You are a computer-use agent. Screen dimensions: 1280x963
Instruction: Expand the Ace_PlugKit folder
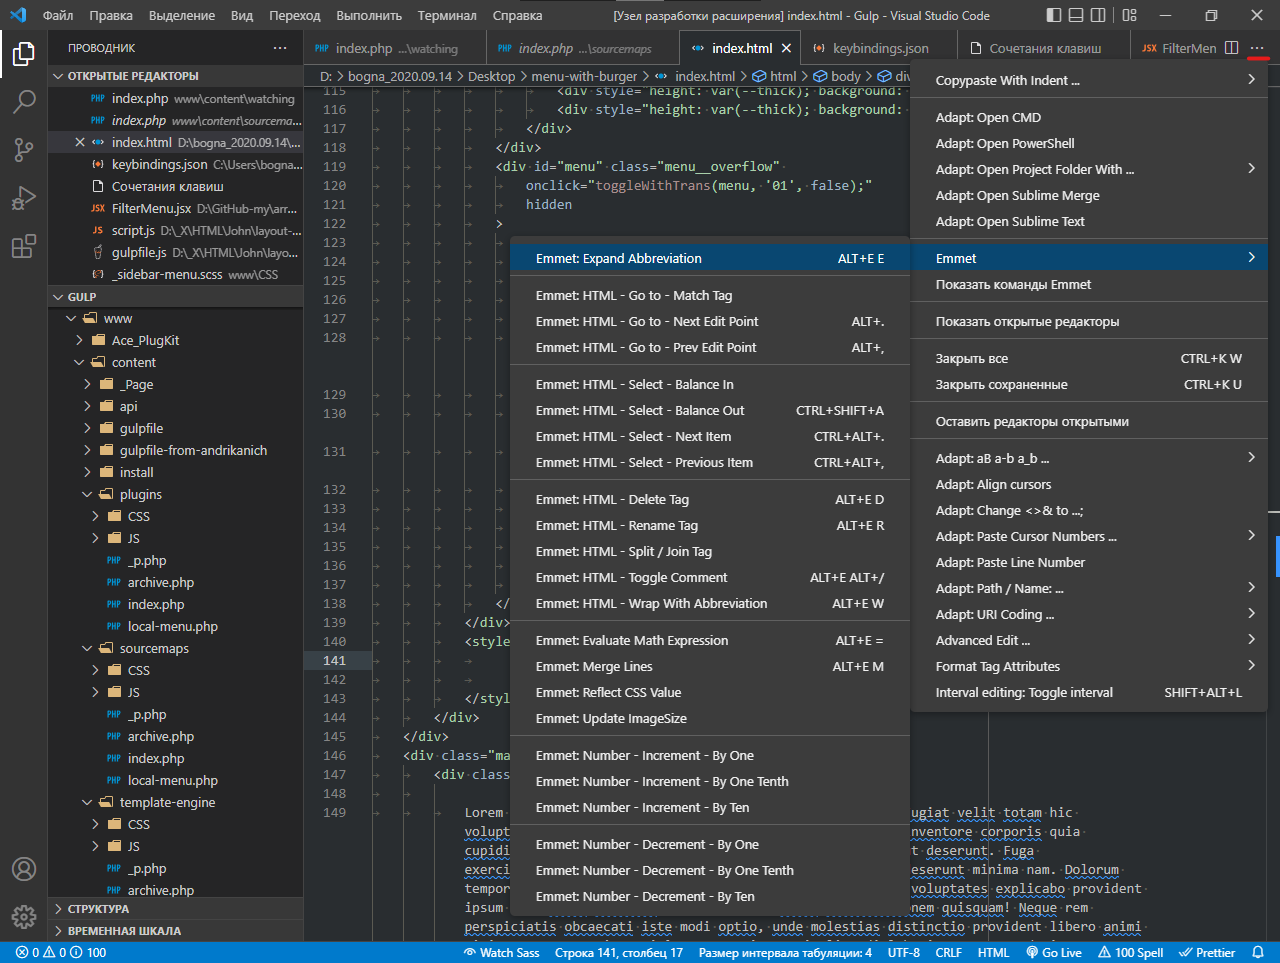pos(175,341)
